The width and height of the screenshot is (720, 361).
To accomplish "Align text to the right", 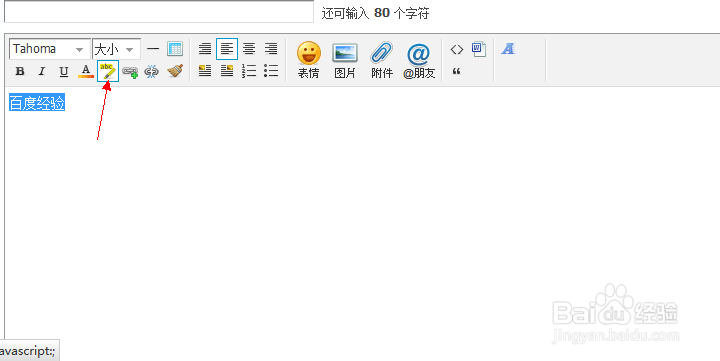I will pos(271,49).
